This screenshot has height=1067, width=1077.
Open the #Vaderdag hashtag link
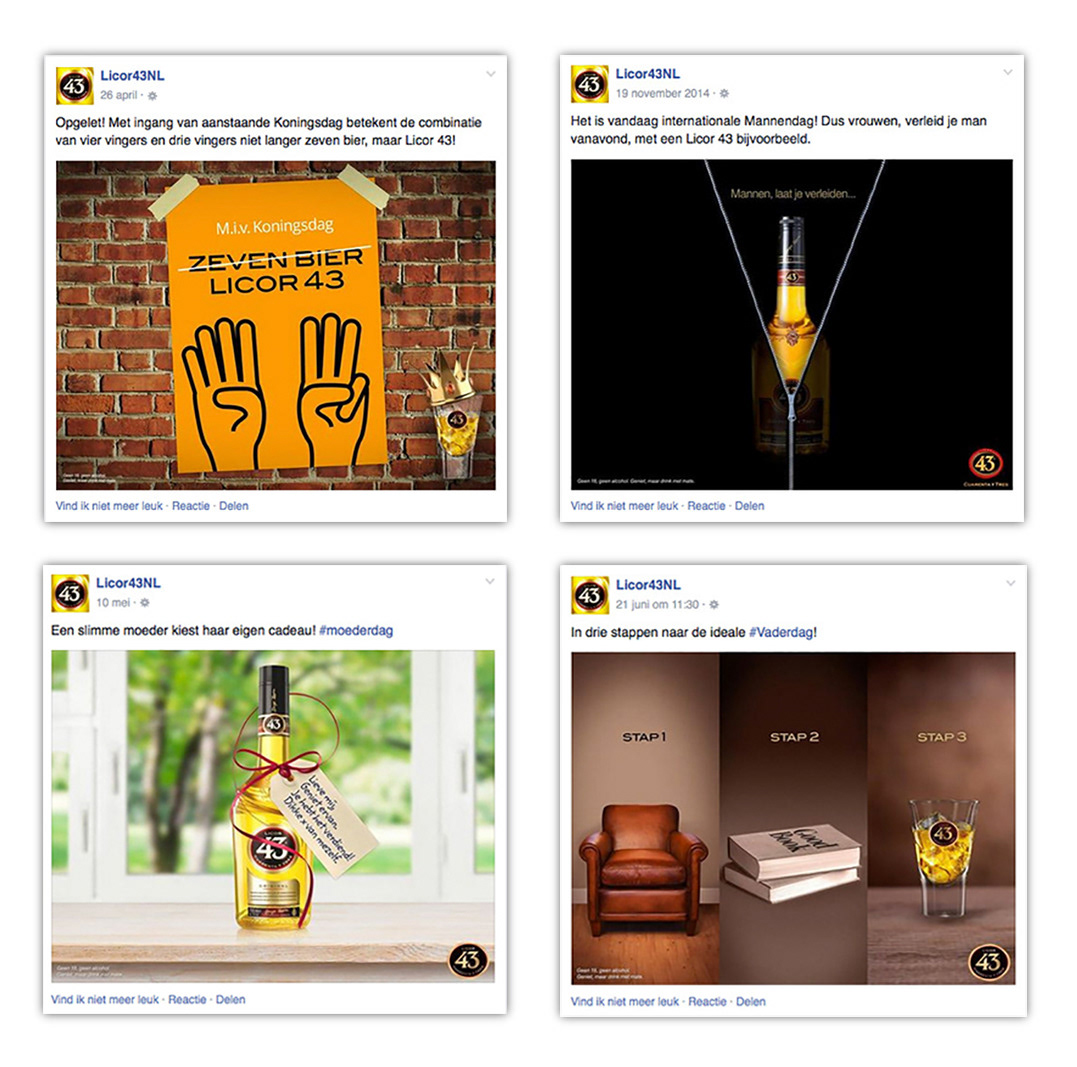[x=781, y=632]
